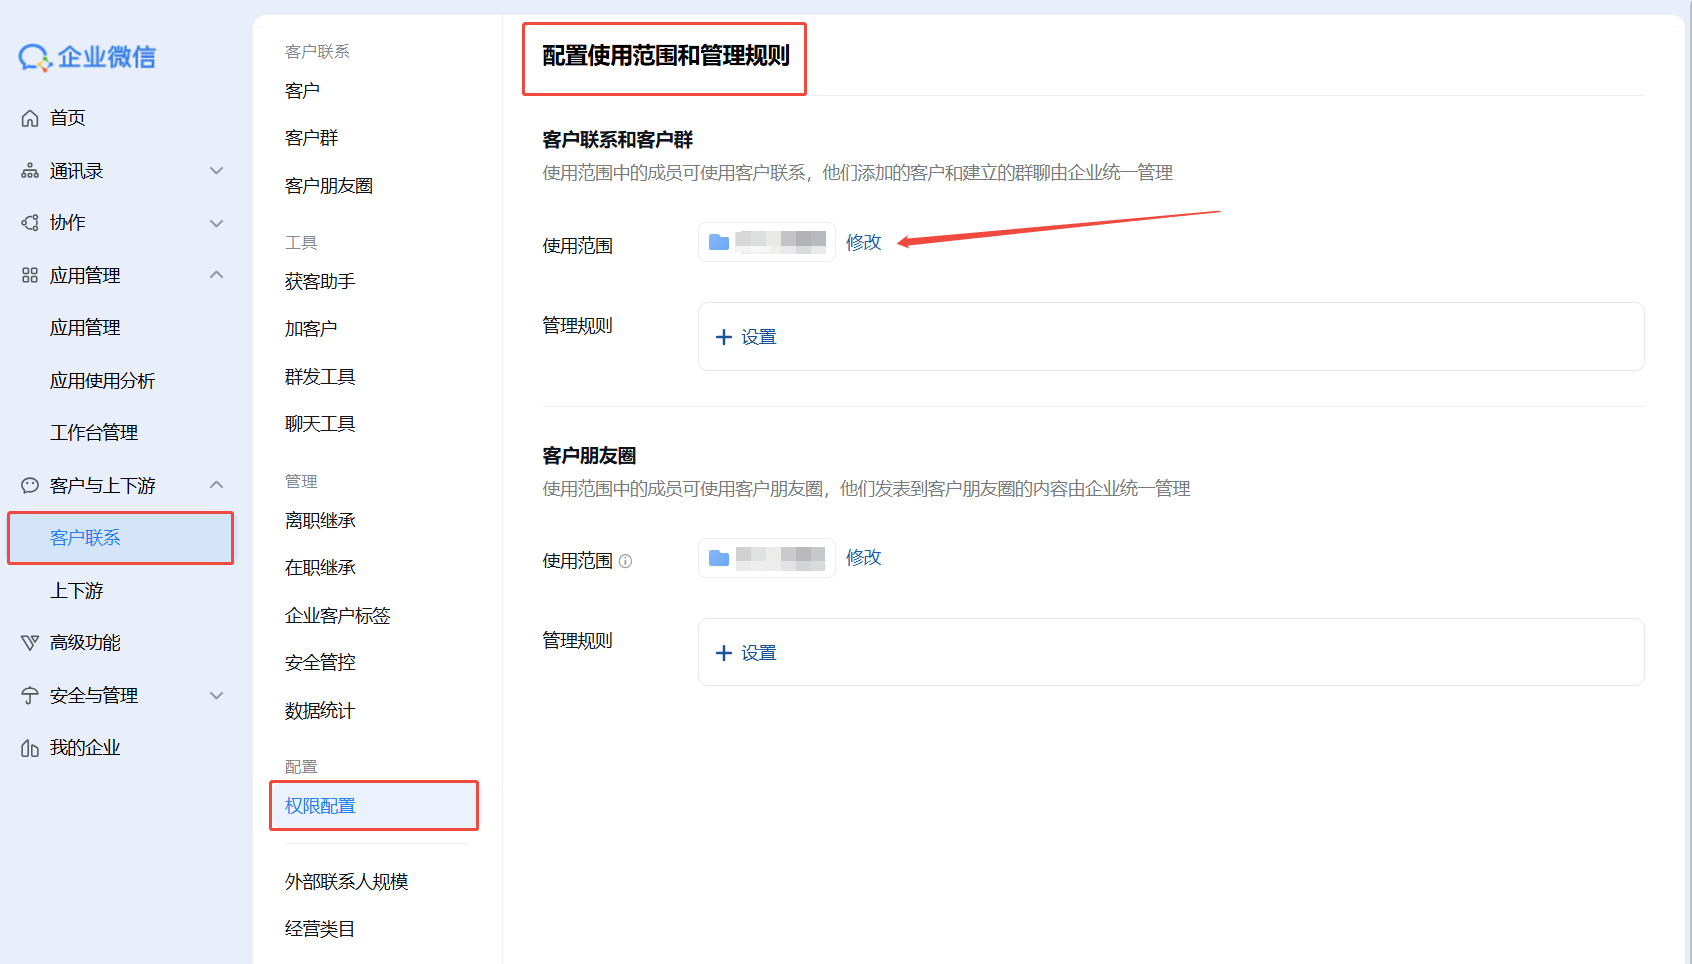Screen dimensions: 1692x964
Task: Expand the 协作 section chevron
Action: pos(216,223)
